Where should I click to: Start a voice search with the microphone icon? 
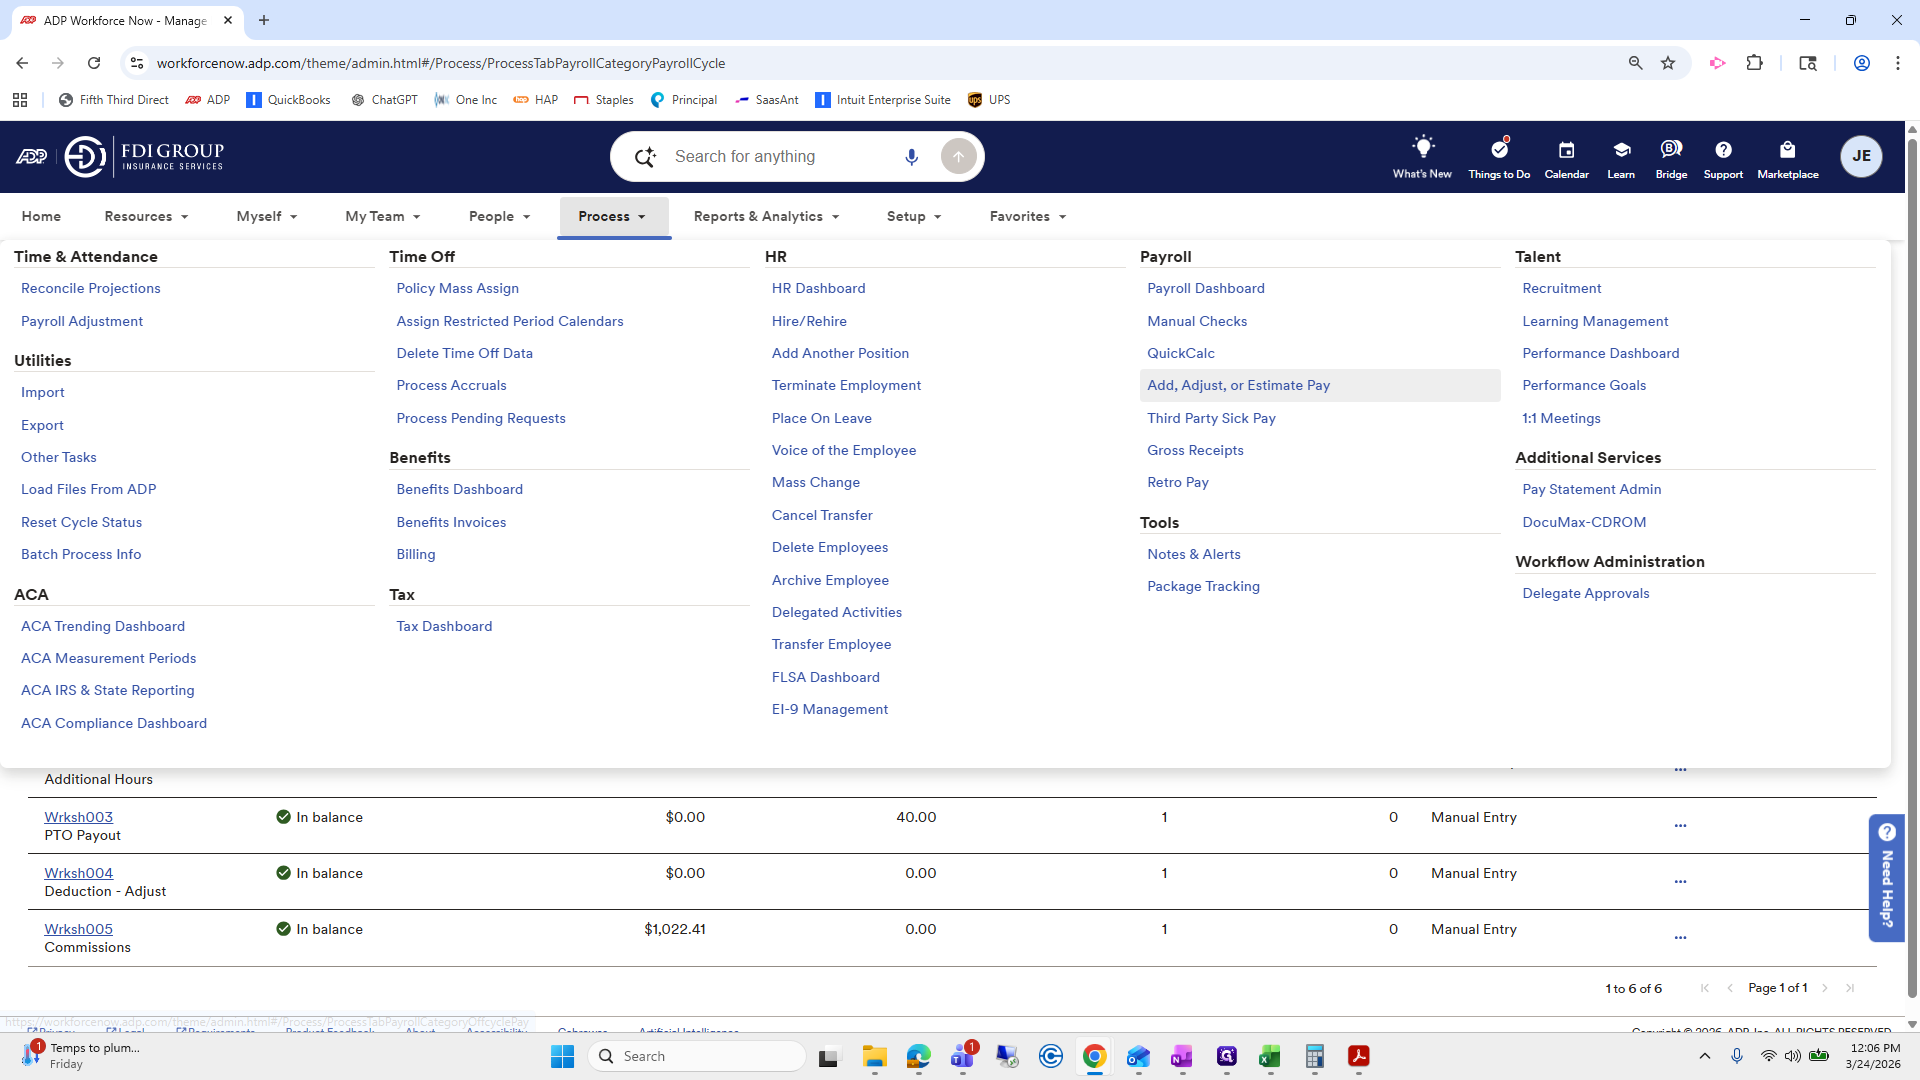[x=911, y=156]
